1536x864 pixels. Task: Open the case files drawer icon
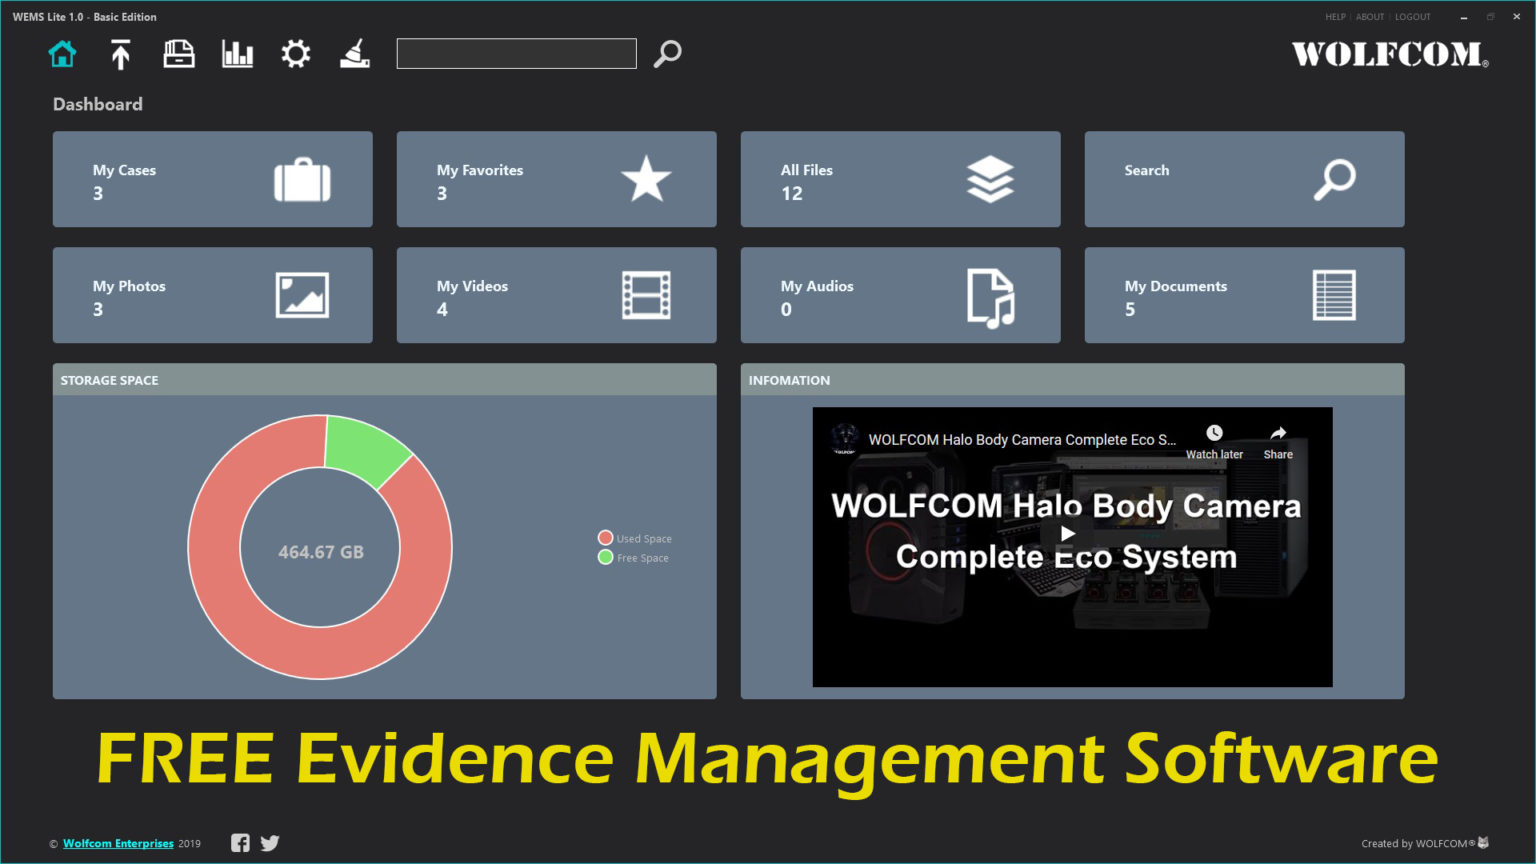(x=179, y=54)
